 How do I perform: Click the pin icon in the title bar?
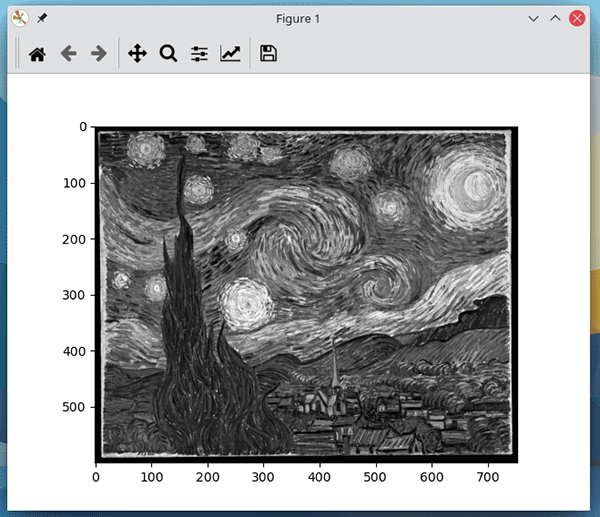point(42,18)
